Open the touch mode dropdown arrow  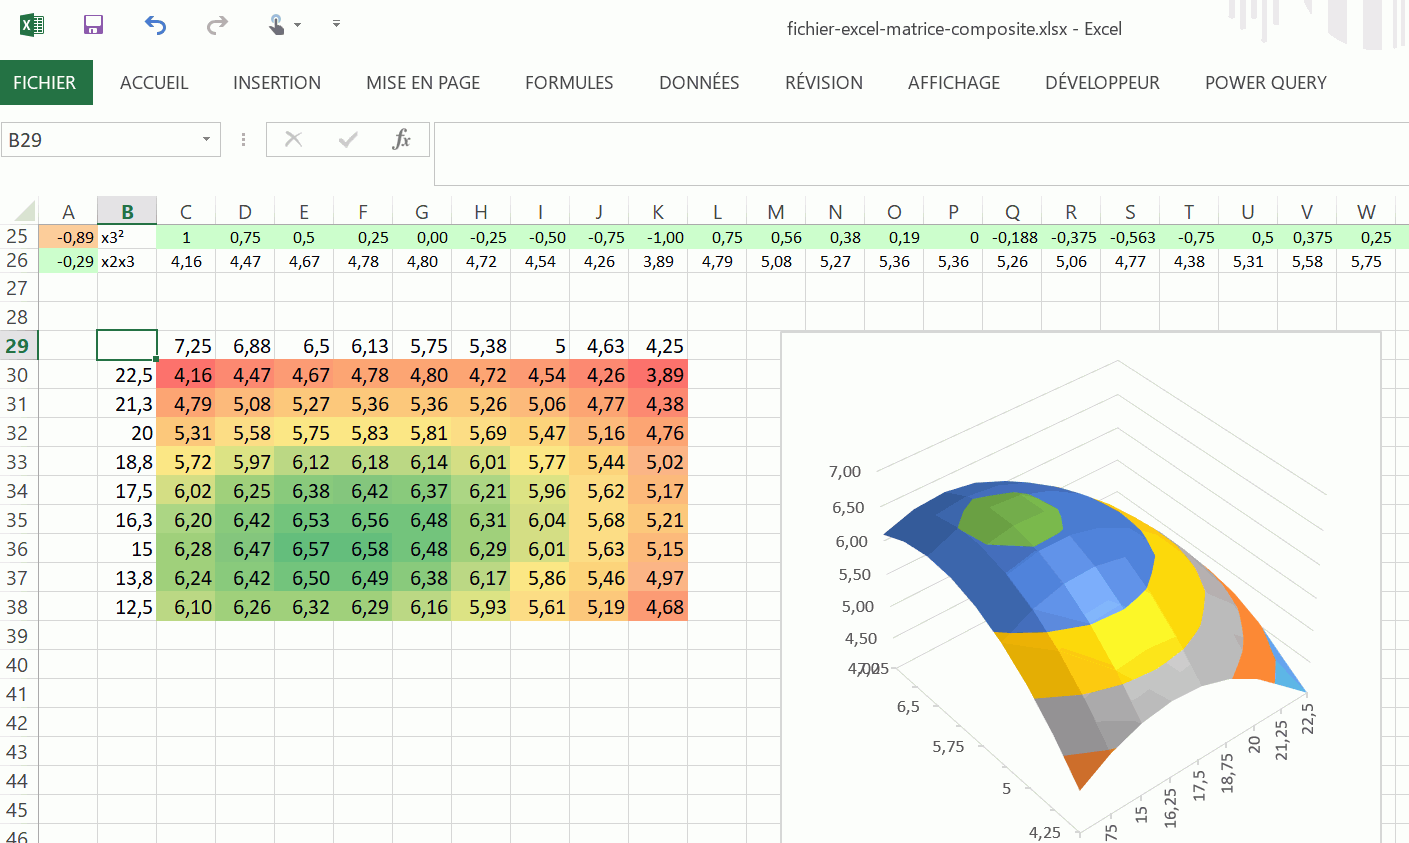point(298,25)
